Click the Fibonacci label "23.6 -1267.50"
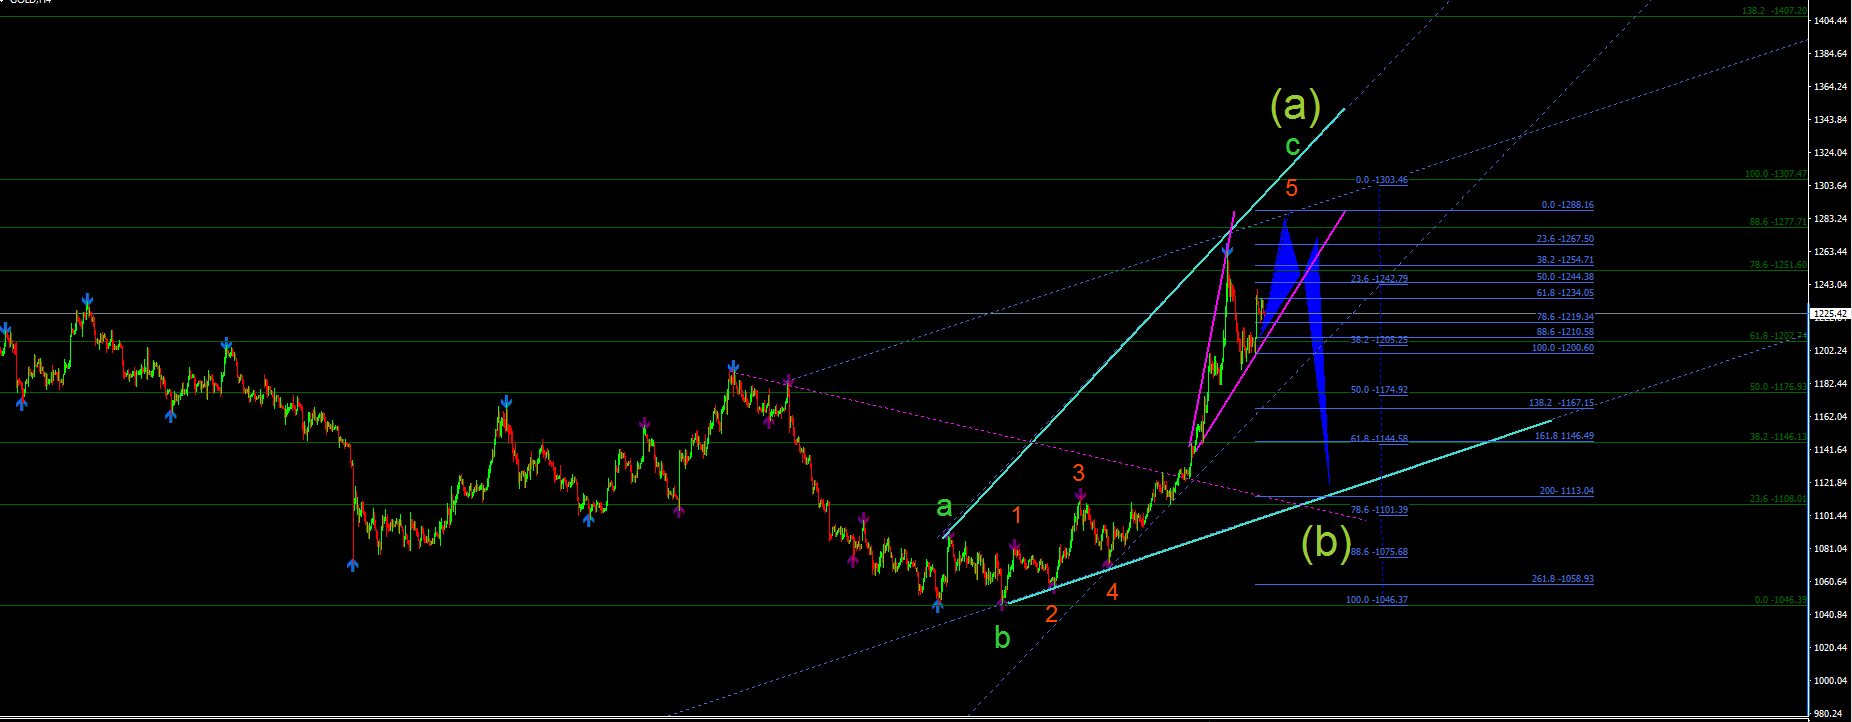 coord(1565,239)
